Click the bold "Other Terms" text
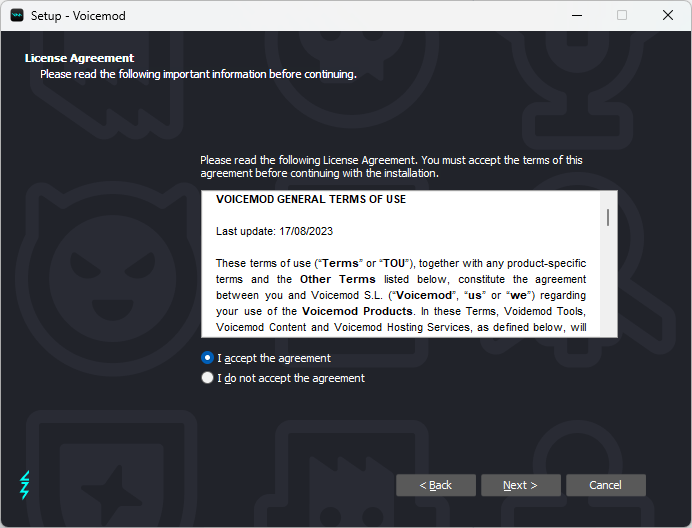692x528 pixels. click(338, 279)
